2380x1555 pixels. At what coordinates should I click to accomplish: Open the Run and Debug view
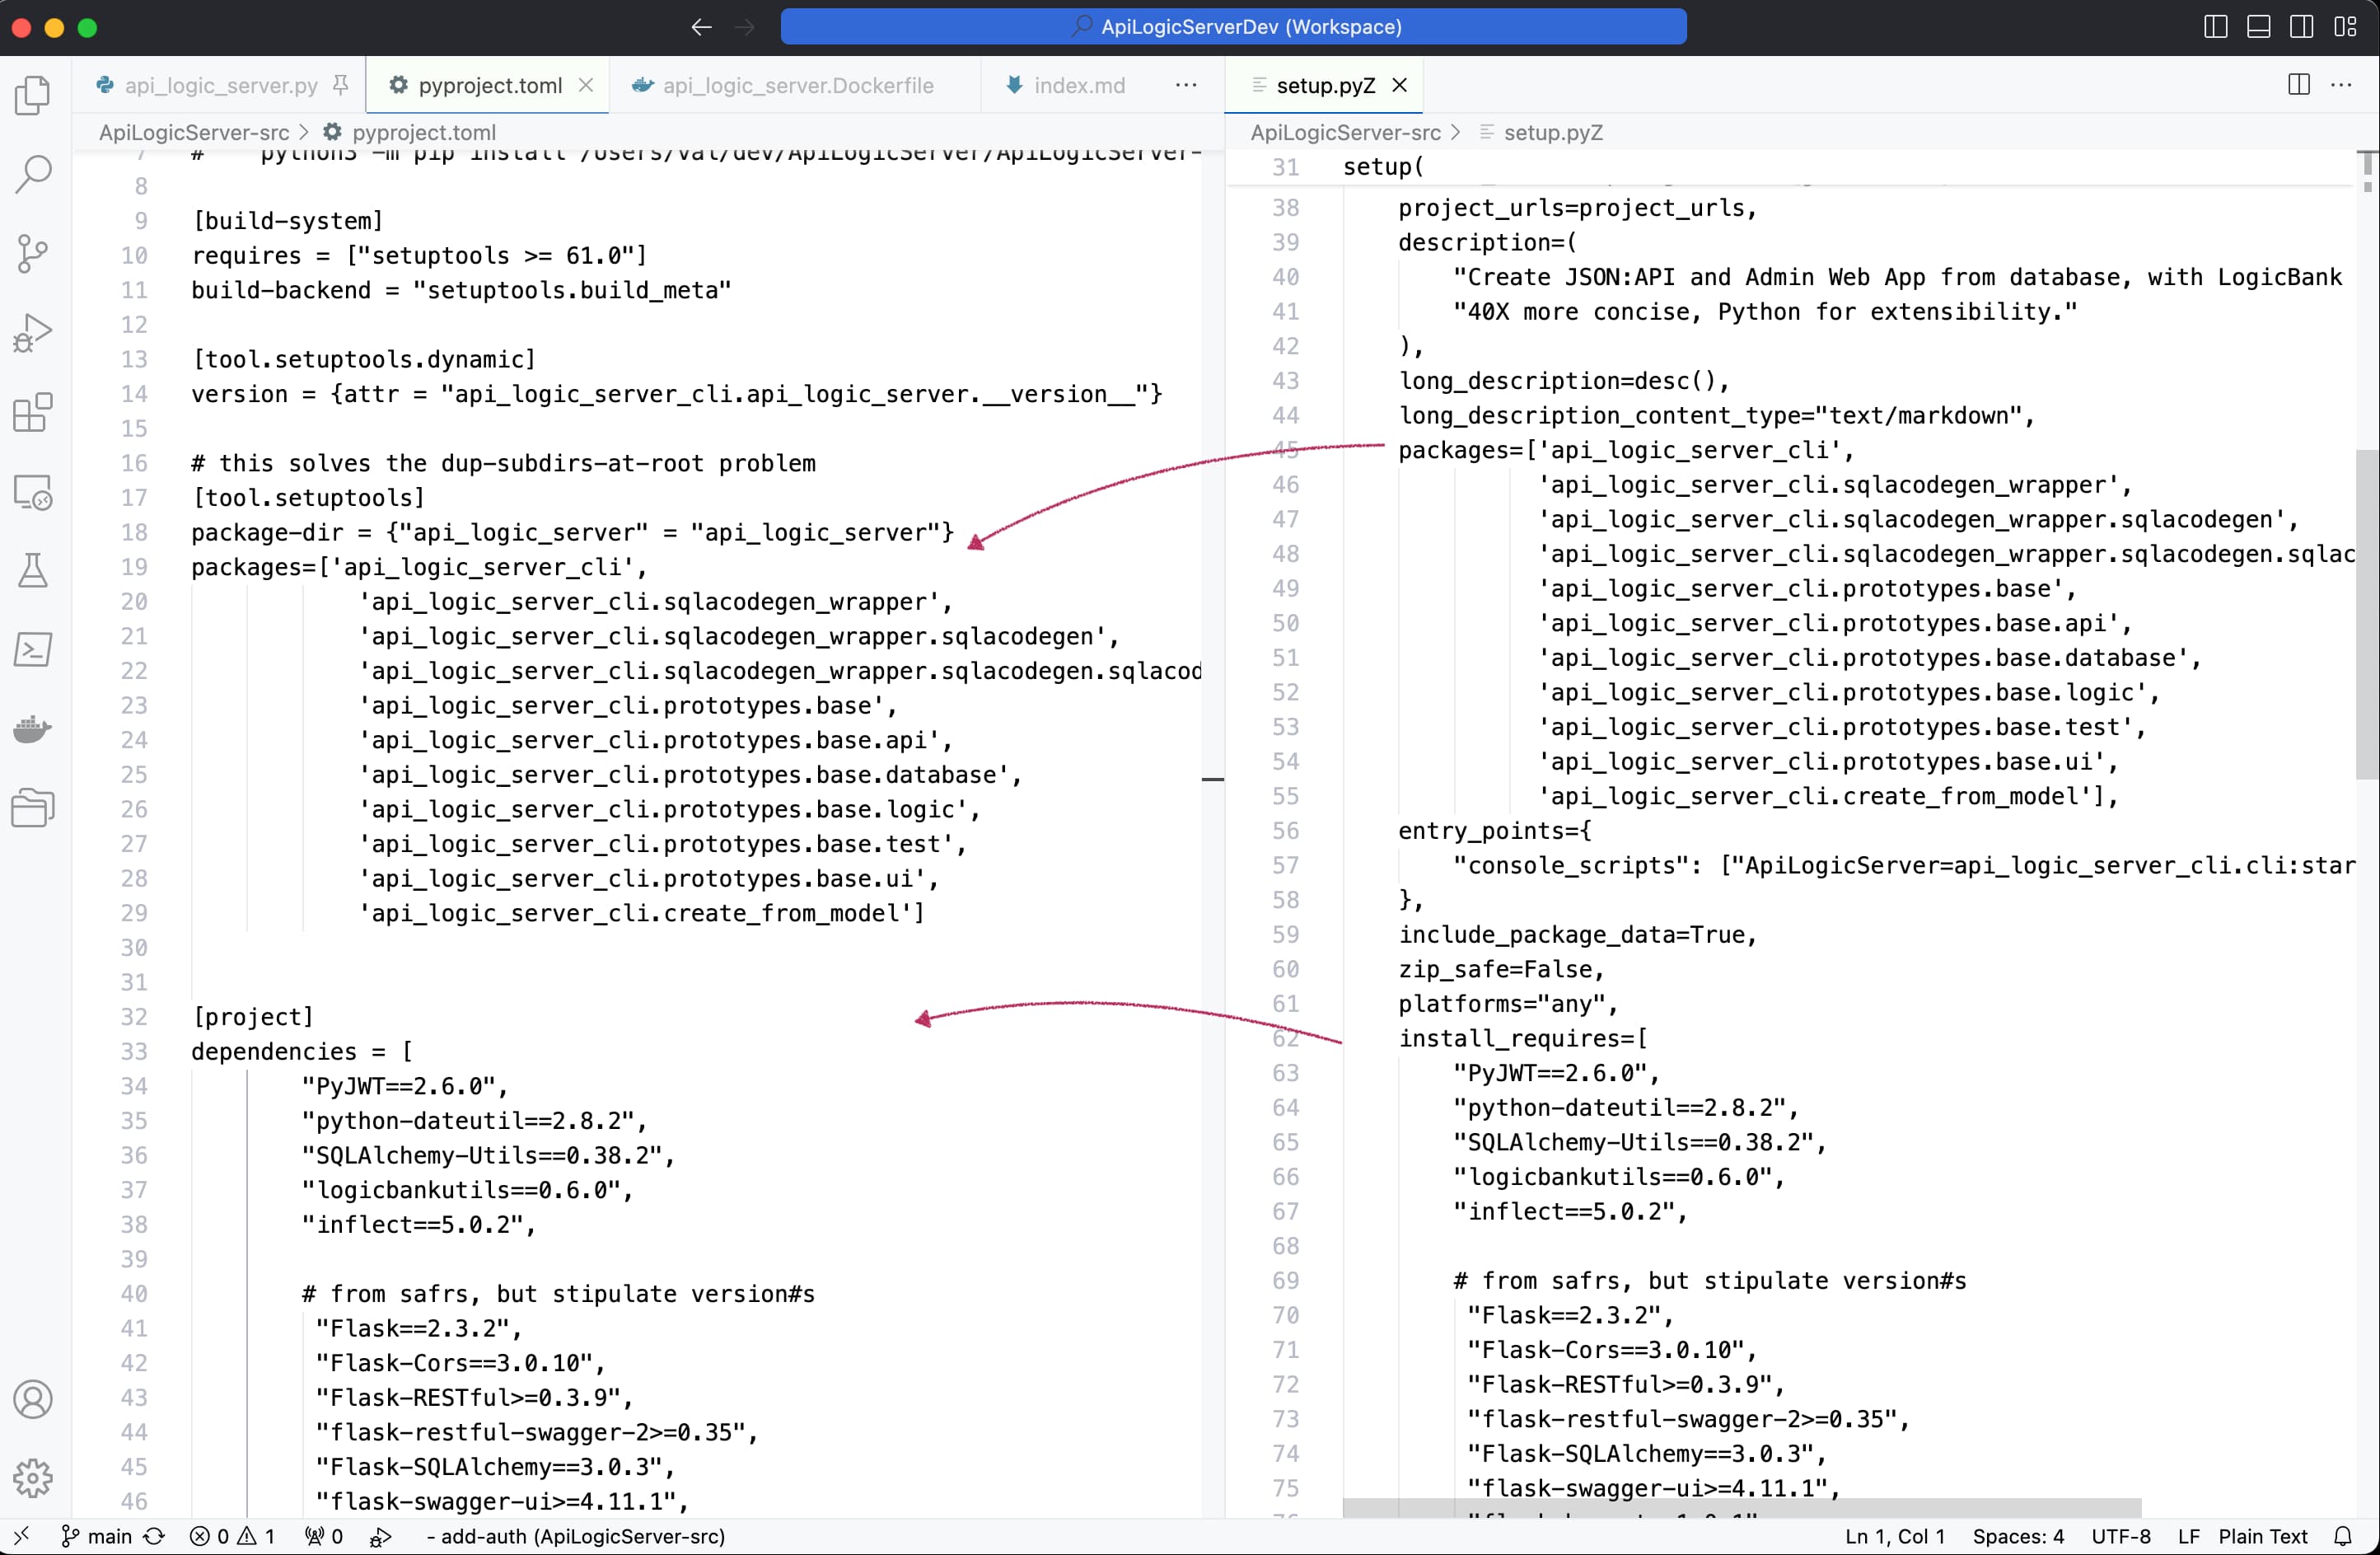[x=33, y=332]
